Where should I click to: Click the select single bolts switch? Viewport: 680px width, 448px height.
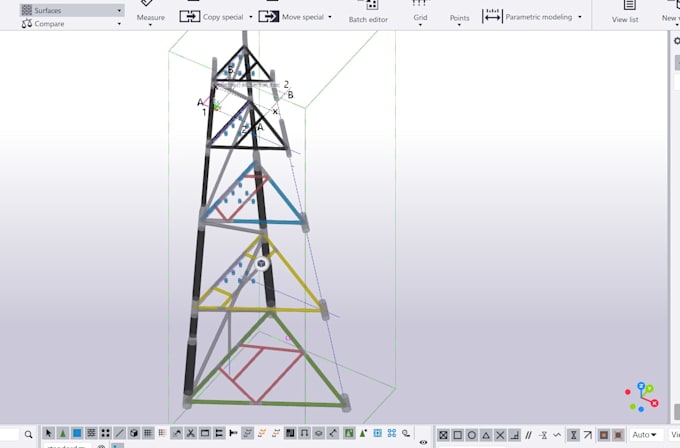[x=233, y=433]
